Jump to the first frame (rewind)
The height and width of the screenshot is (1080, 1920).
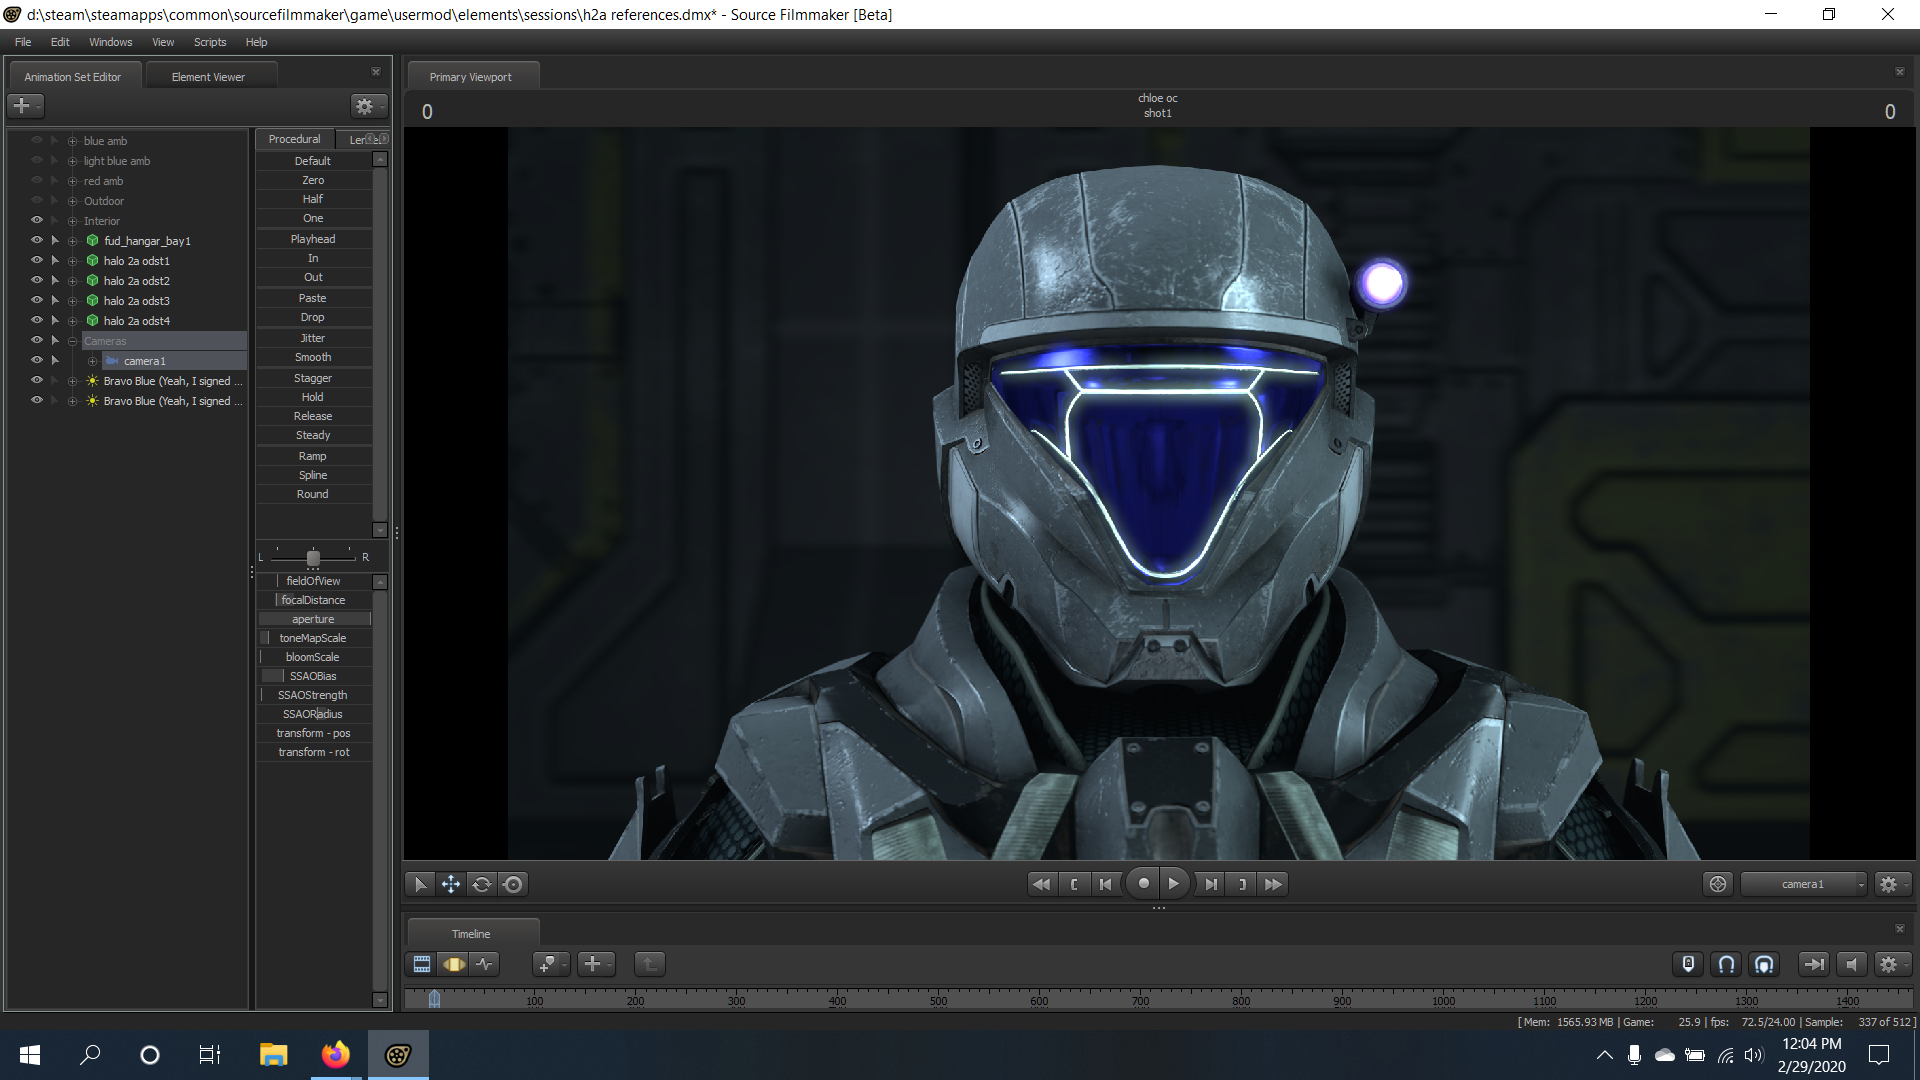click(1042, 884)
